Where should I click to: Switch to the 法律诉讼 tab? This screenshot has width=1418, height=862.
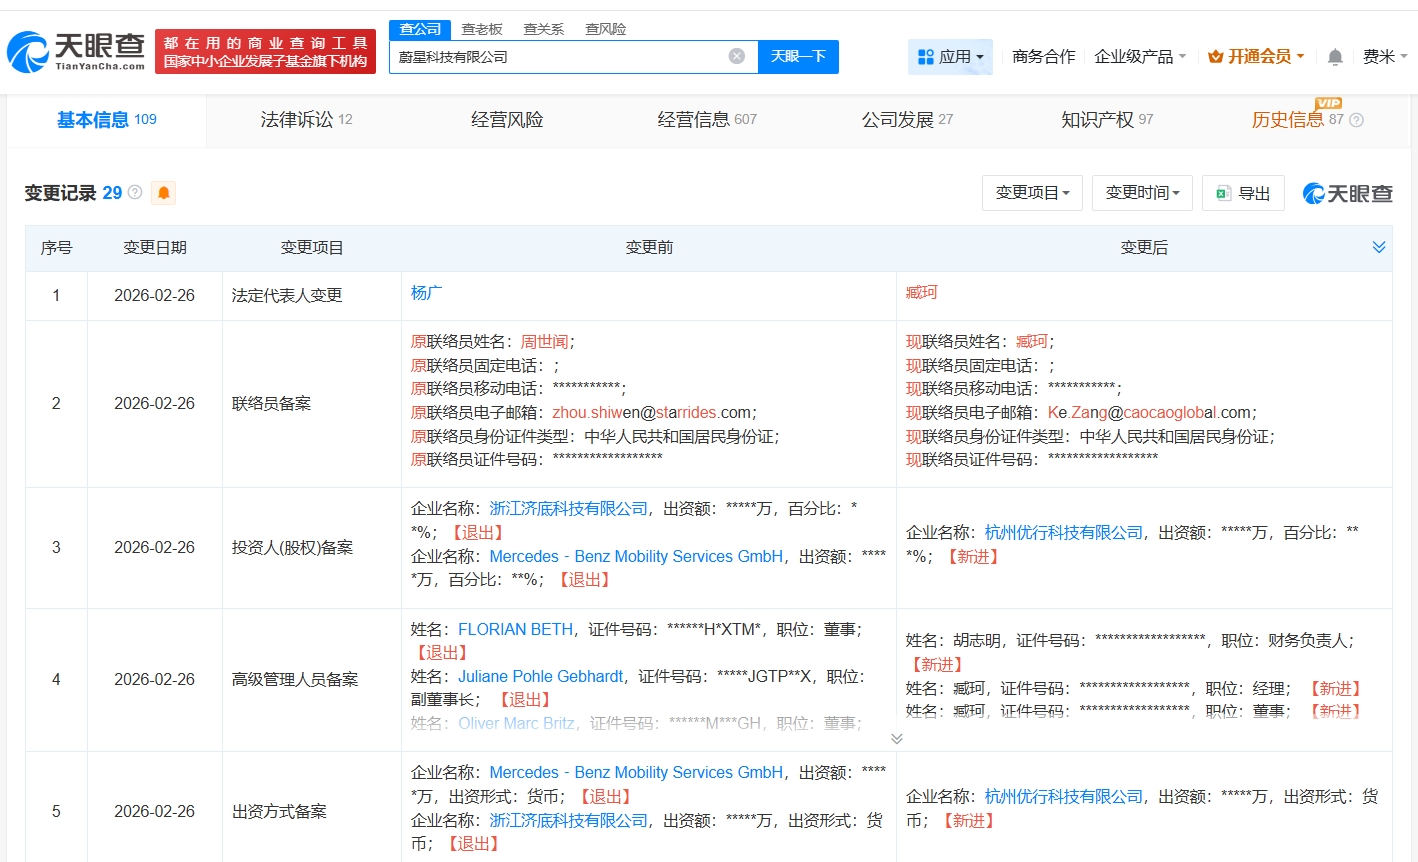[x=306, y=120]
